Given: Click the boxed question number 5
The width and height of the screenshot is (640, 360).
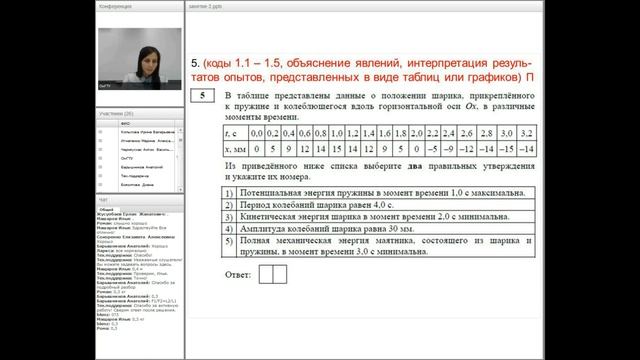Looking at the screenshot, I should (202, 96).
